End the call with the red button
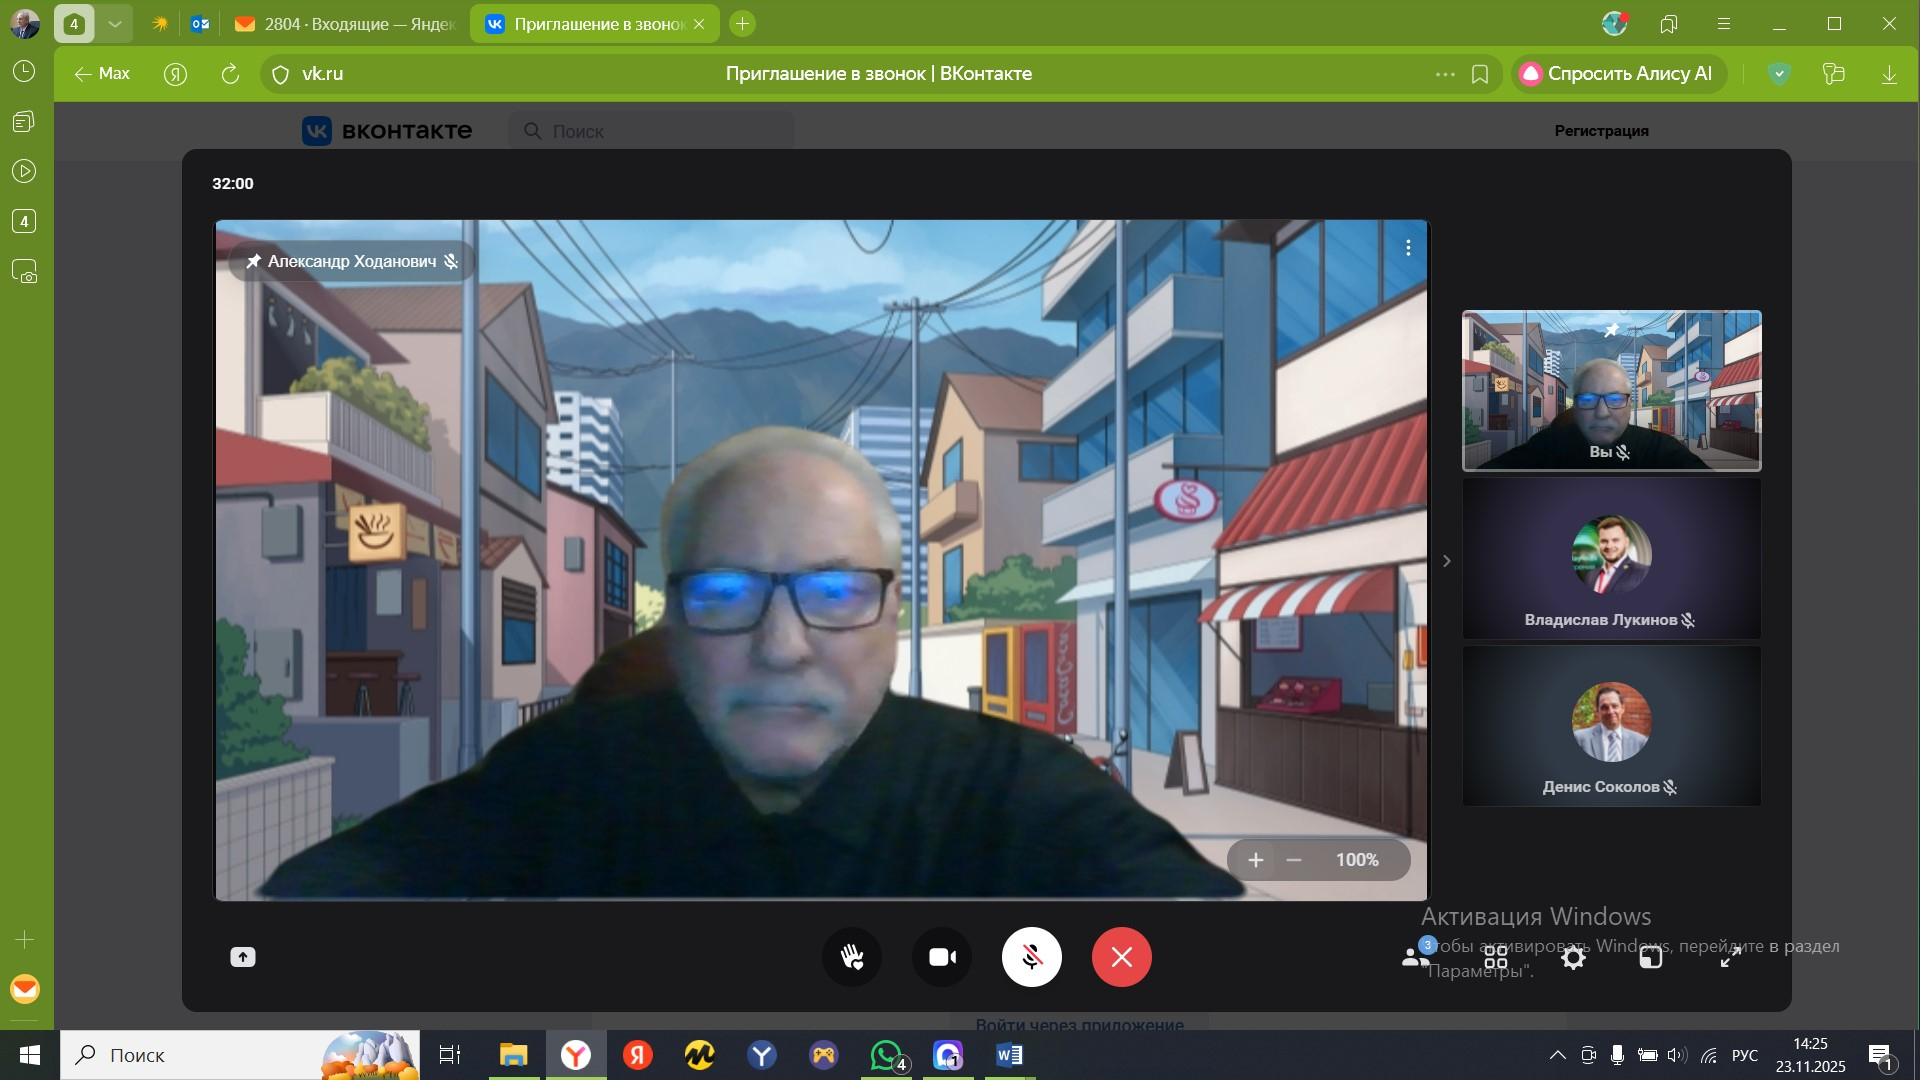1920x1080 pixels. (1121, 957)
